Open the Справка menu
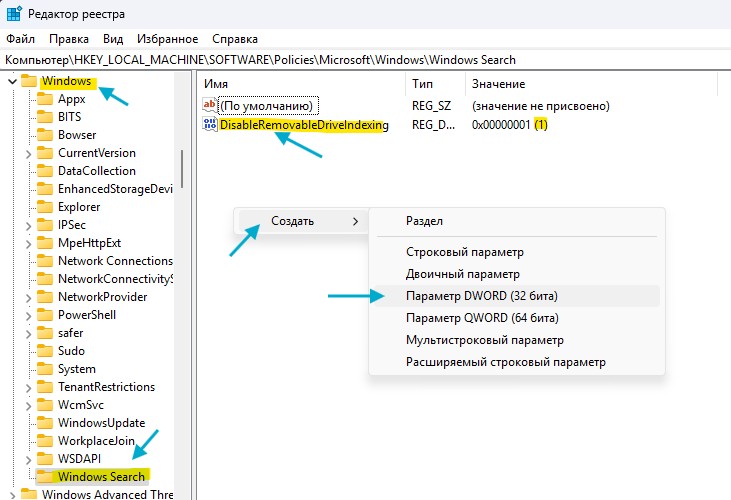731x500 pixels. 235,39
